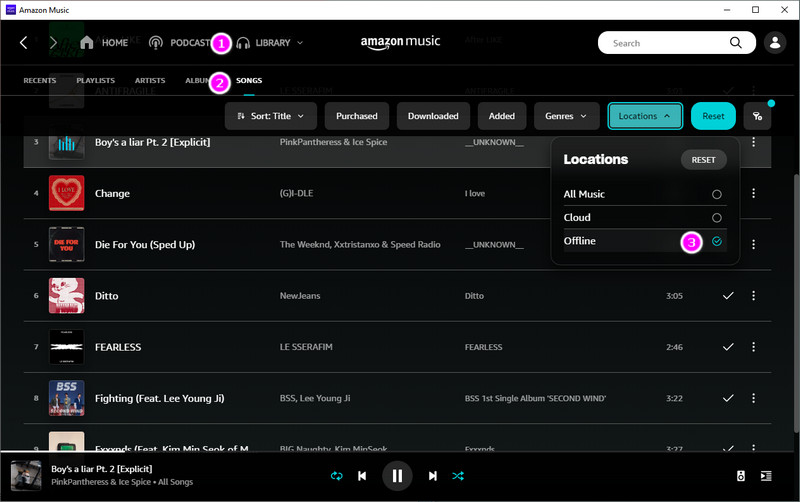The image size is (800, 502).
Task: Open the play queue
Action: pyautogui.click(x=766, y=476)
